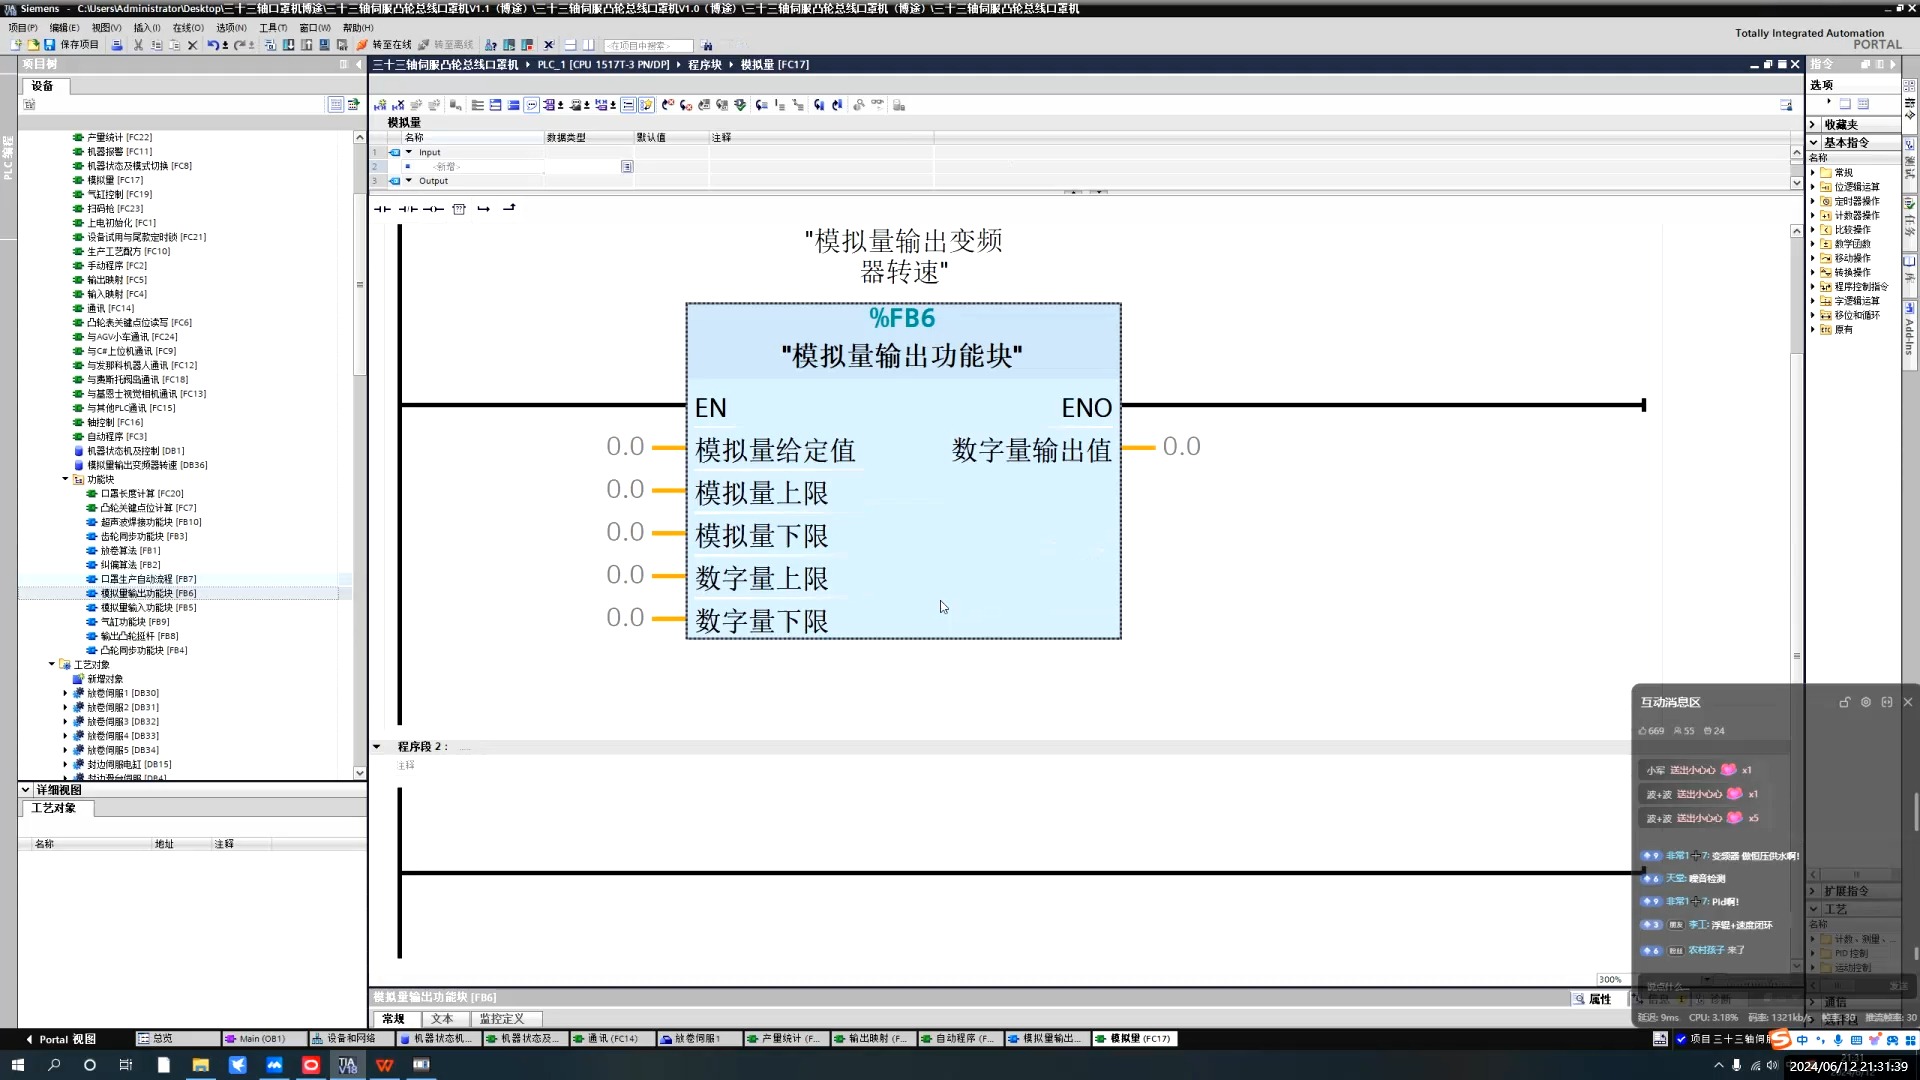Click the save project disk icon
Image resolution: width=1920 pixels, height=1080 pixels.
click(x=49, y=45)
